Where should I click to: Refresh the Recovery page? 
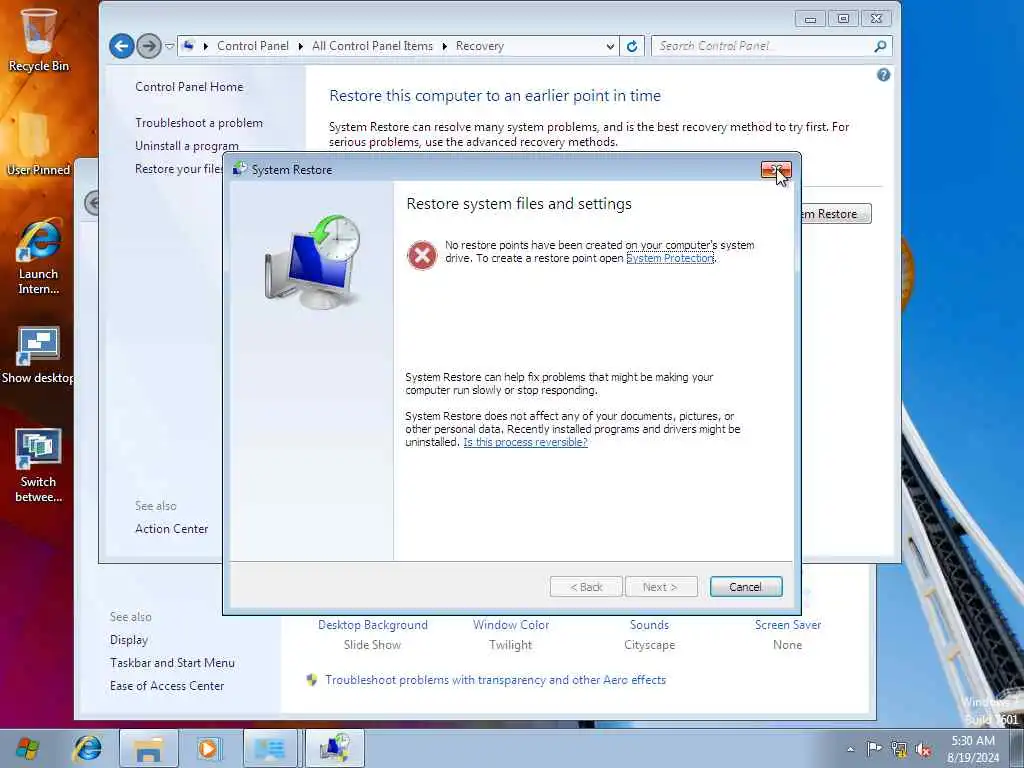coord(632,46)
